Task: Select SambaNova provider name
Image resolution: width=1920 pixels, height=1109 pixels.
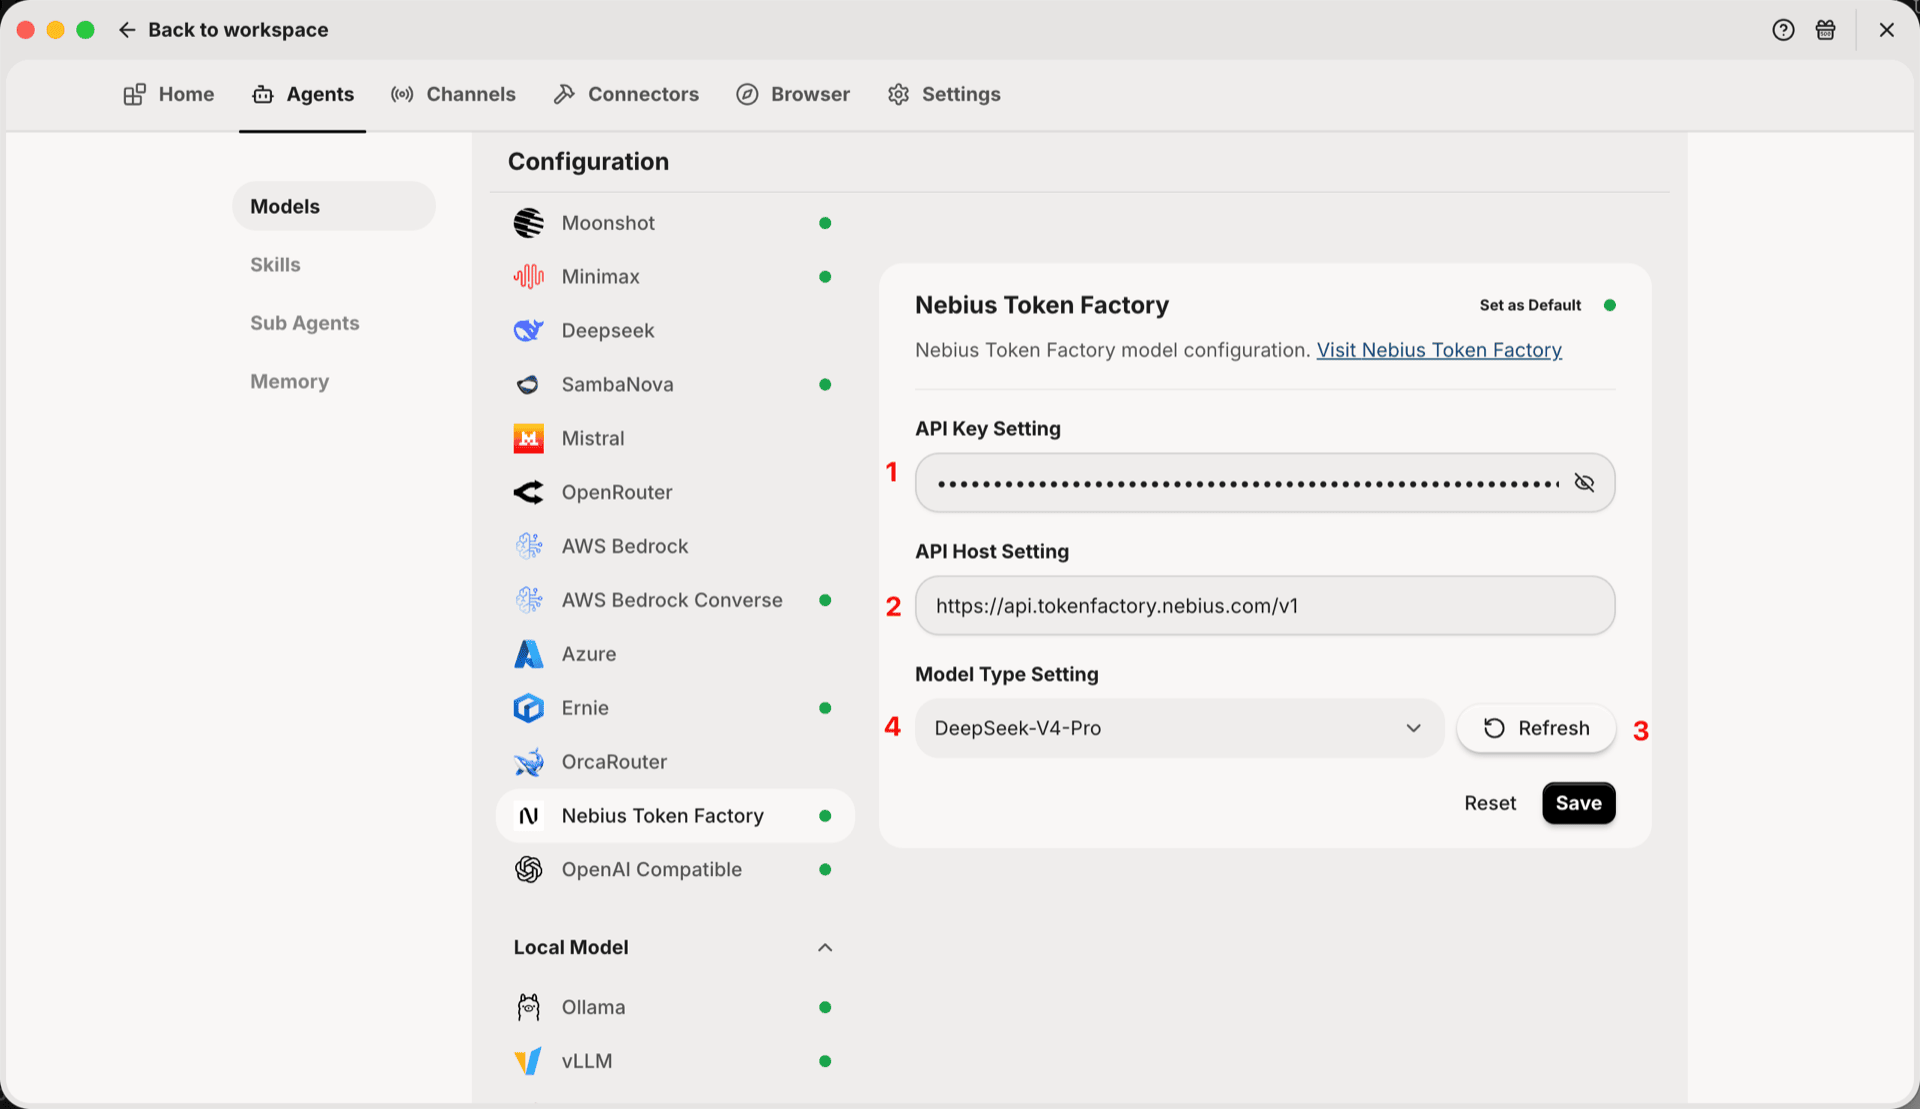Action: click(x=617, y=385)
